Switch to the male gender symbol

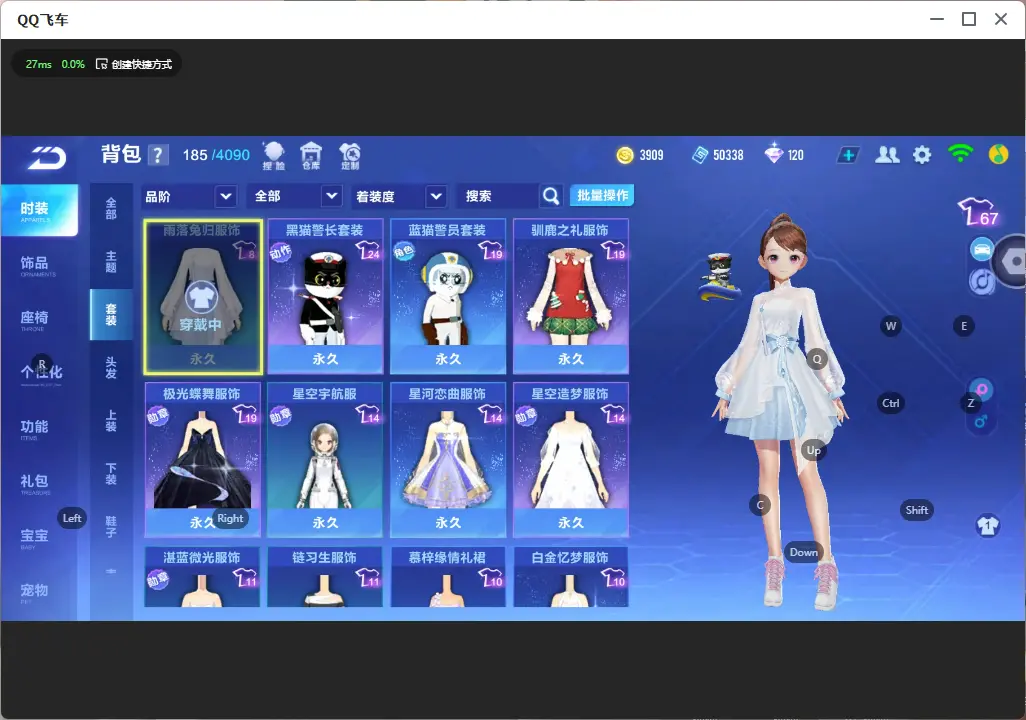pos(980,422)
